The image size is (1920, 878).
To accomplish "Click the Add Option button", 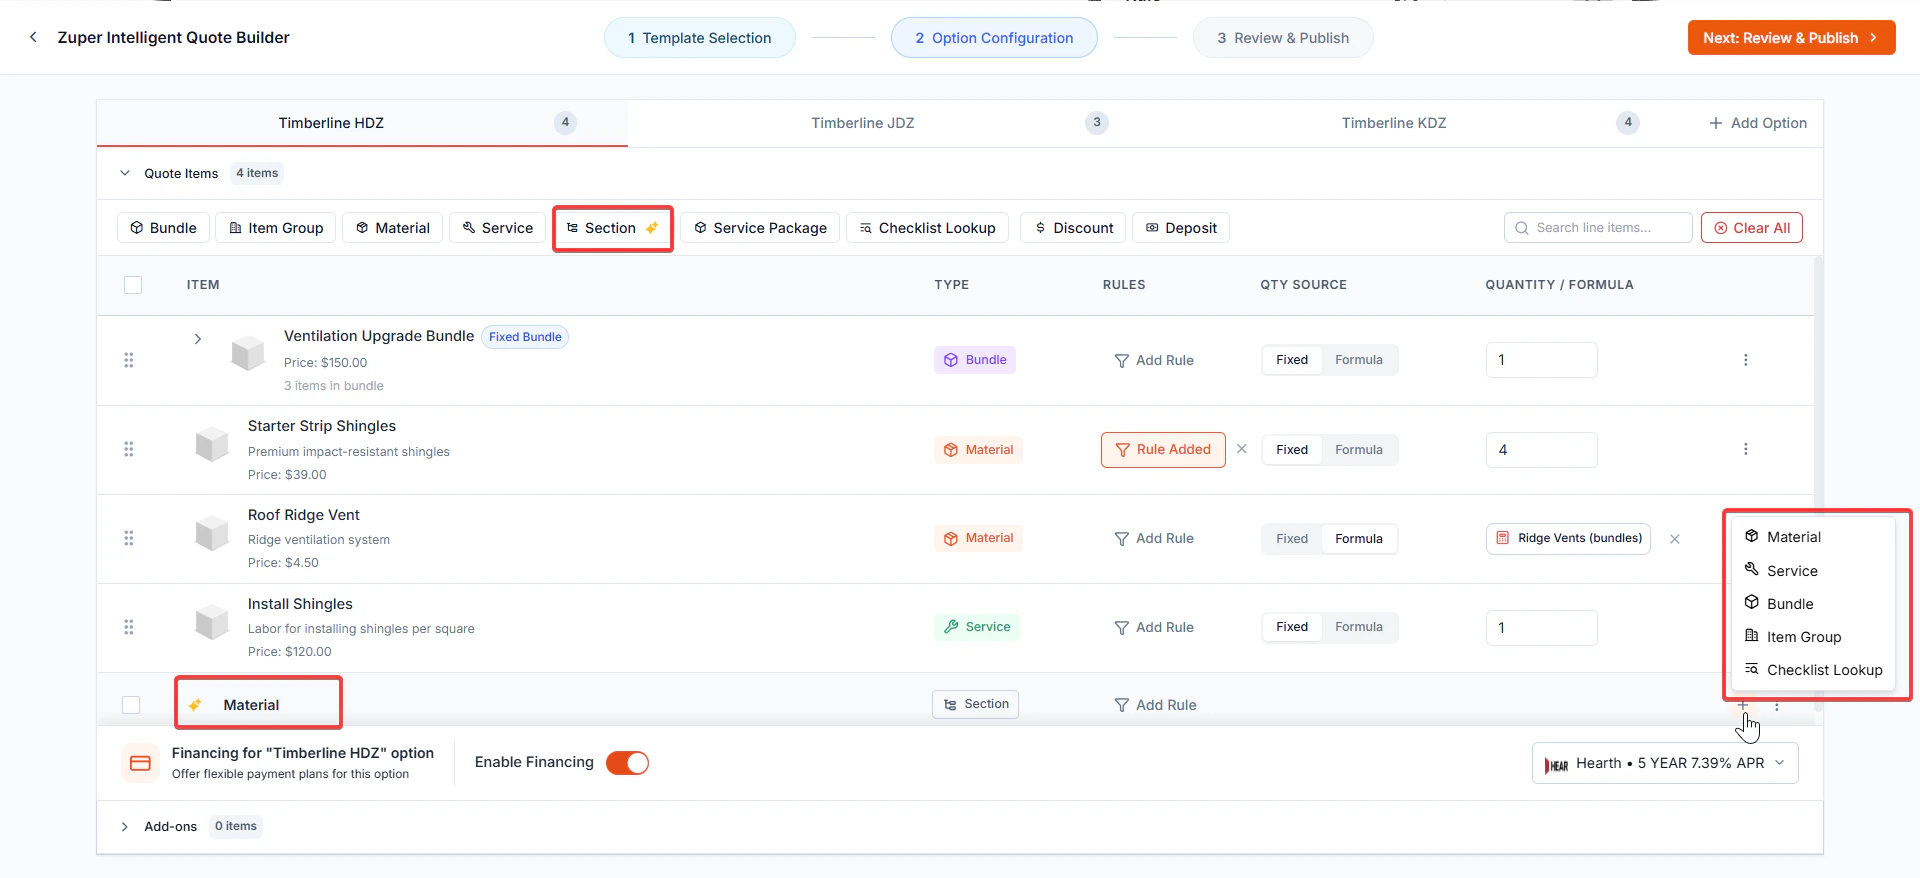I will 1757,123.
